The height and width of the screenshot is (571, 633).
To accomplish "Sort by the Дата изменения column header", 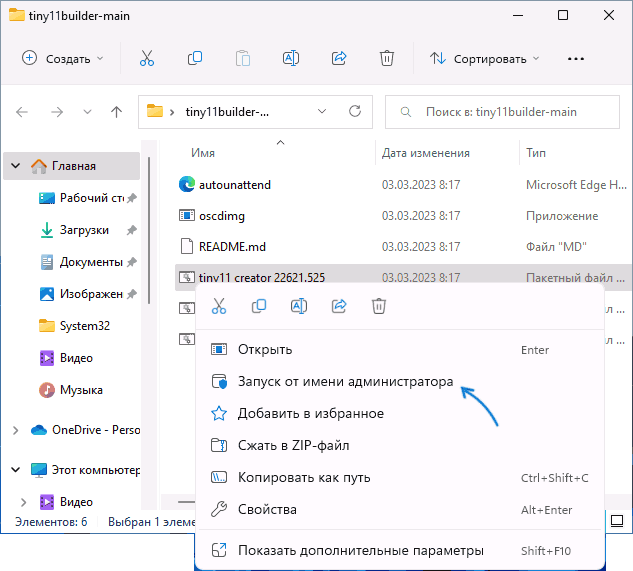I will [x=425, y=153].
